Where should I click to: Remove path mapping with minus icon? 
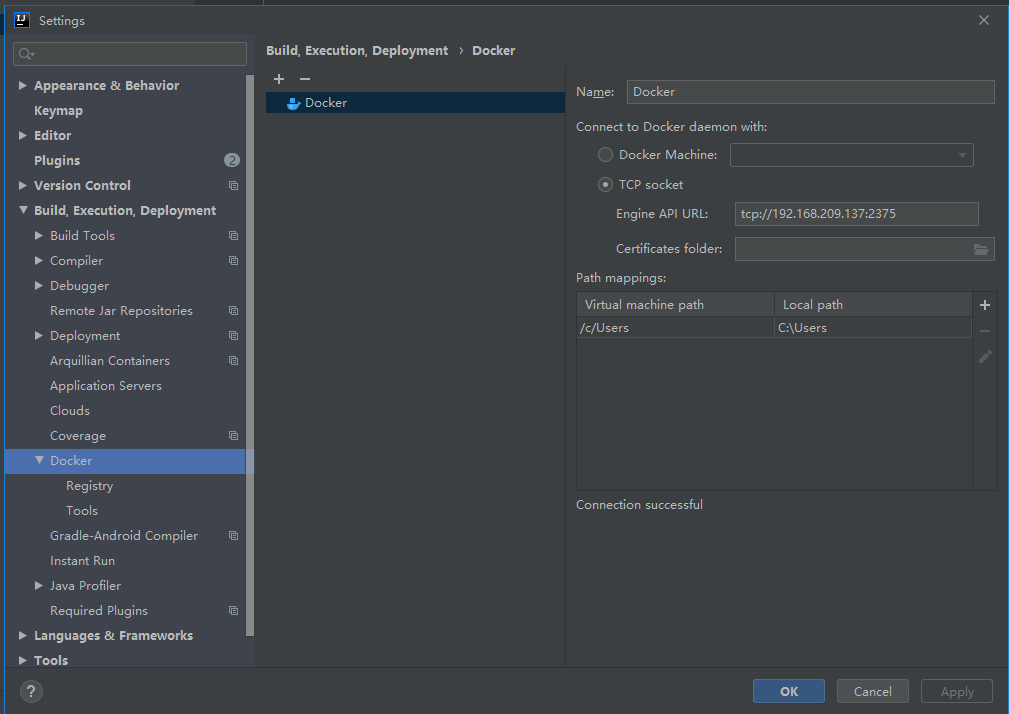[985, 331]
